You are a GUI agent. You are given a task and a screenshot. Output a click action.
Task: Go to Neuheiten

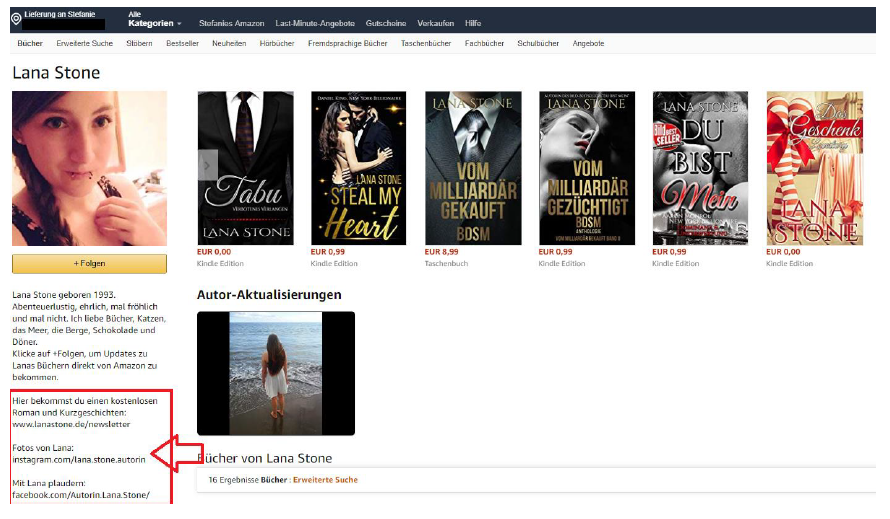[229, 43]
